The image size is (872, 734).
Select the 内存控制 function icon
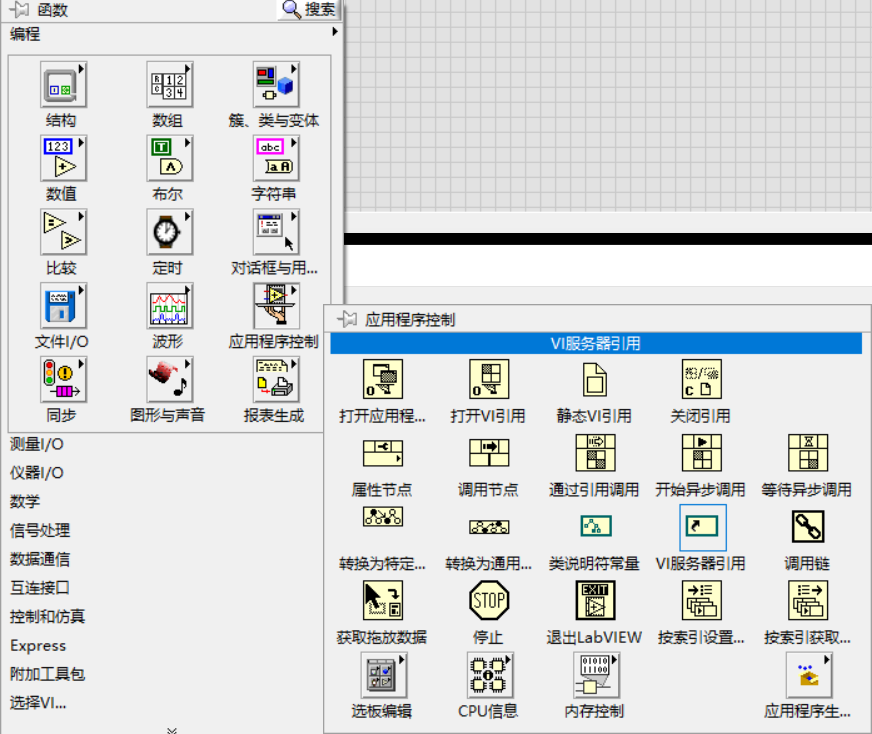pos(596,675)
